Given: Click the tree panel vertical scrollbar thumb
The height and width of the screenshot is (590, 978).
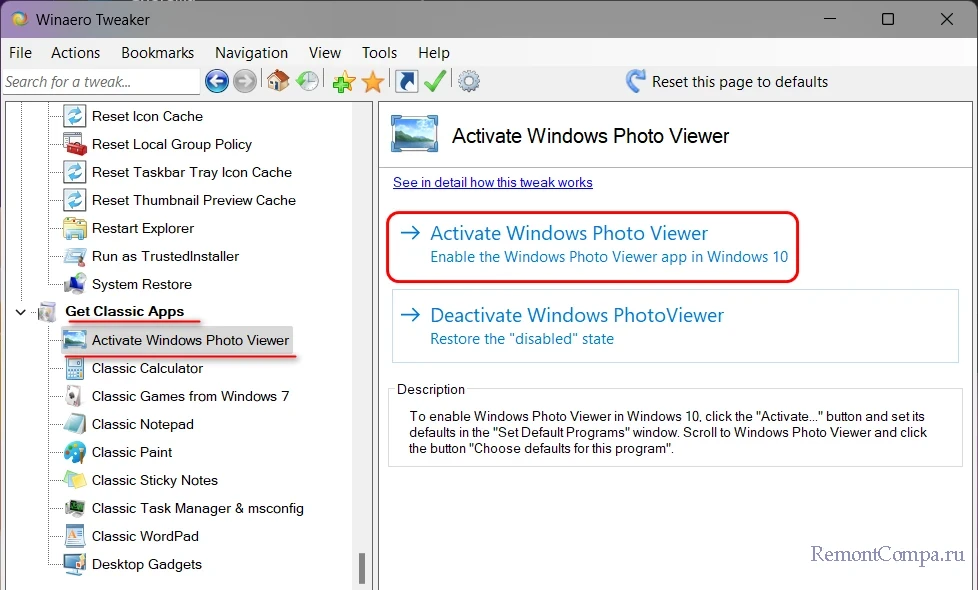Looking at the screenshot, I should tap(362, 568).
